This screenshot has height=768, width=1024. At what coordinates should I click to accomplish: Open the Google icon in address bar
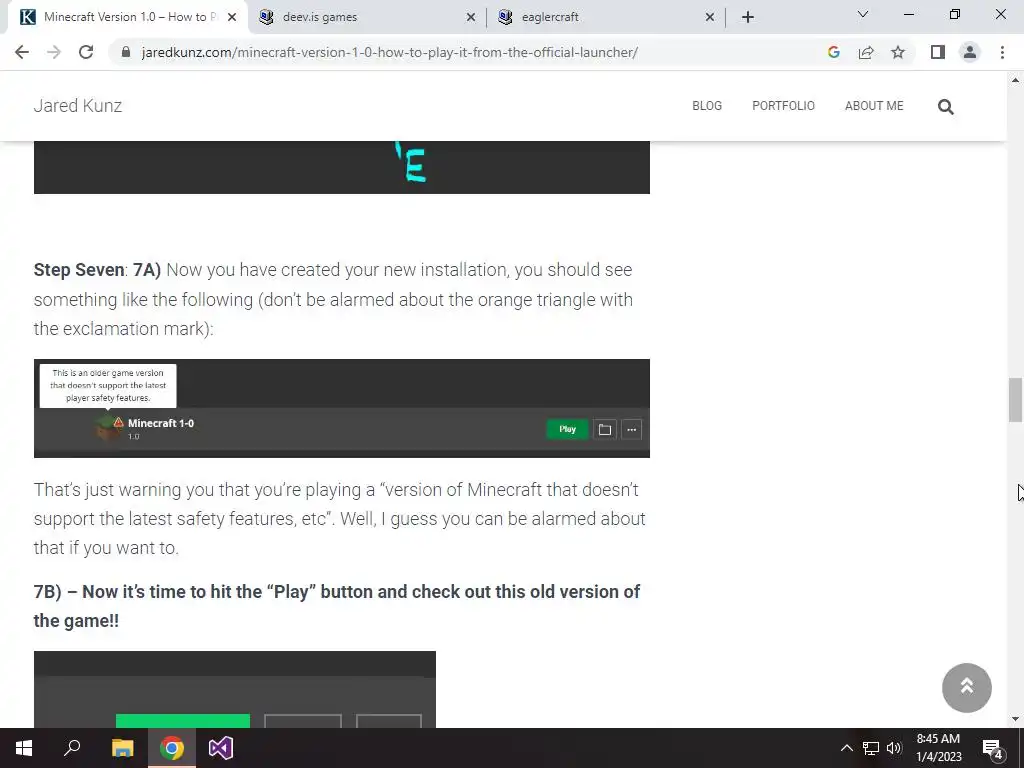[x=833, y=52]
